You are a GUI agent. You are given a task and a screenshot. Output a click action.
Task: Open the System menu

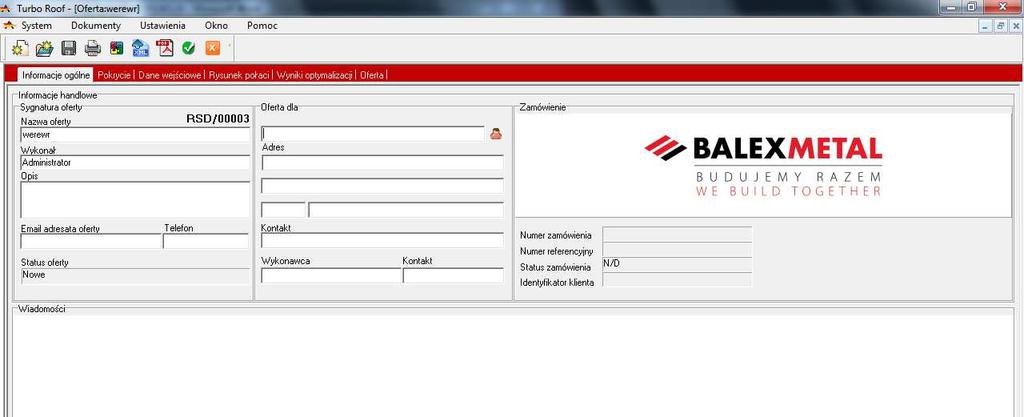coord(37,25)
